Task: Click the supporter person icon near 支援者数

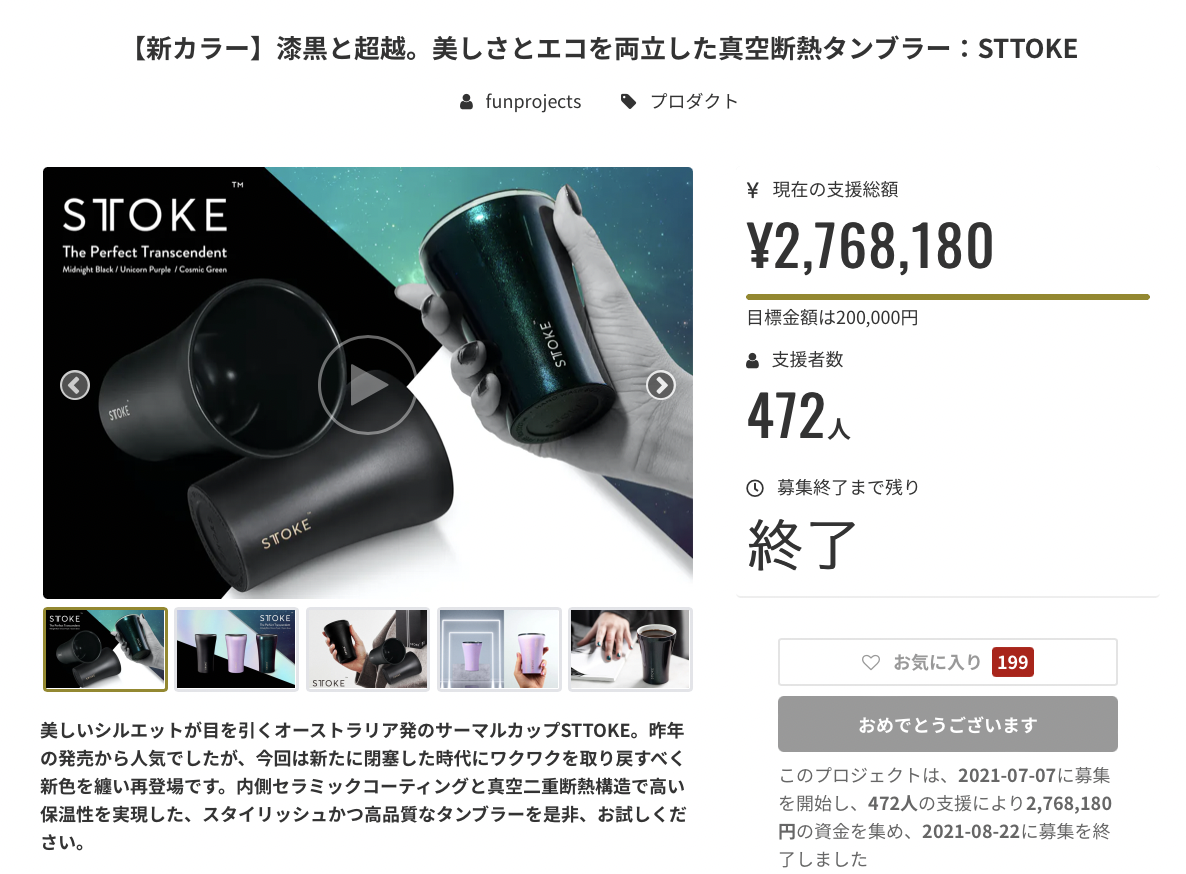Action: tap(753, 361)
